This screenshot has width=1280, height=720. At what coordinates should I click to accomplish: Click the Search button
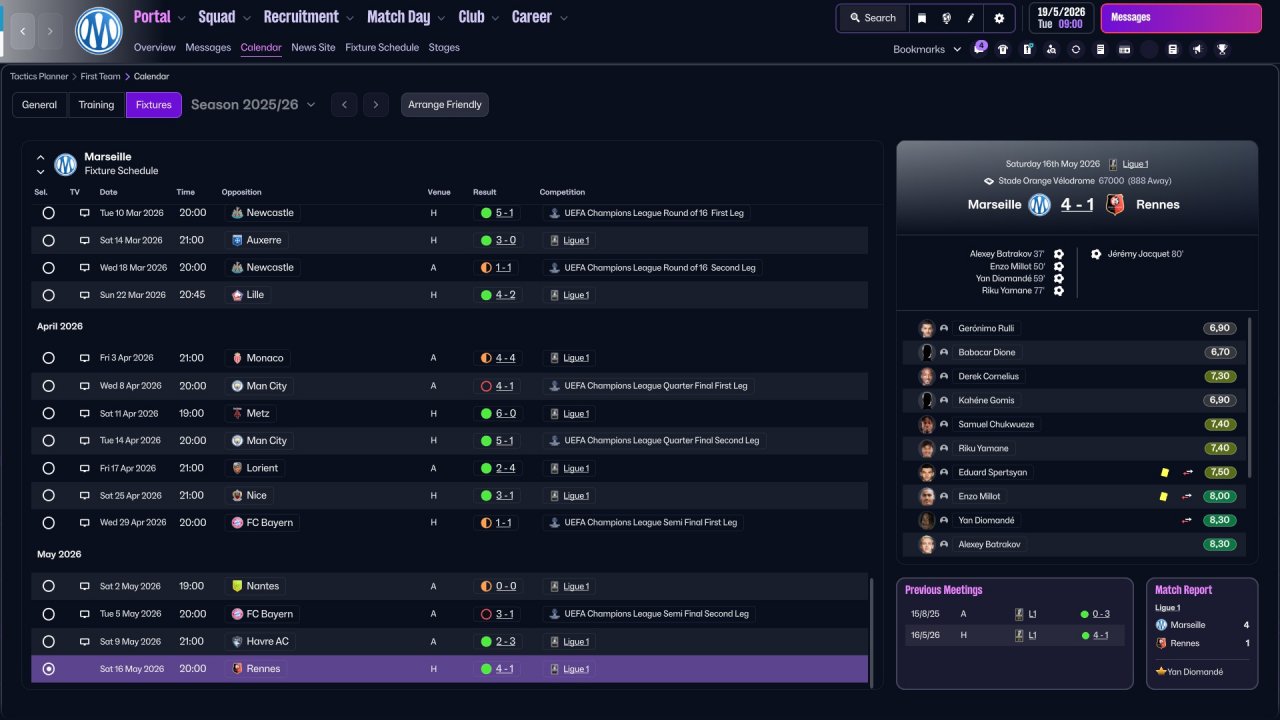click(873, 18)
